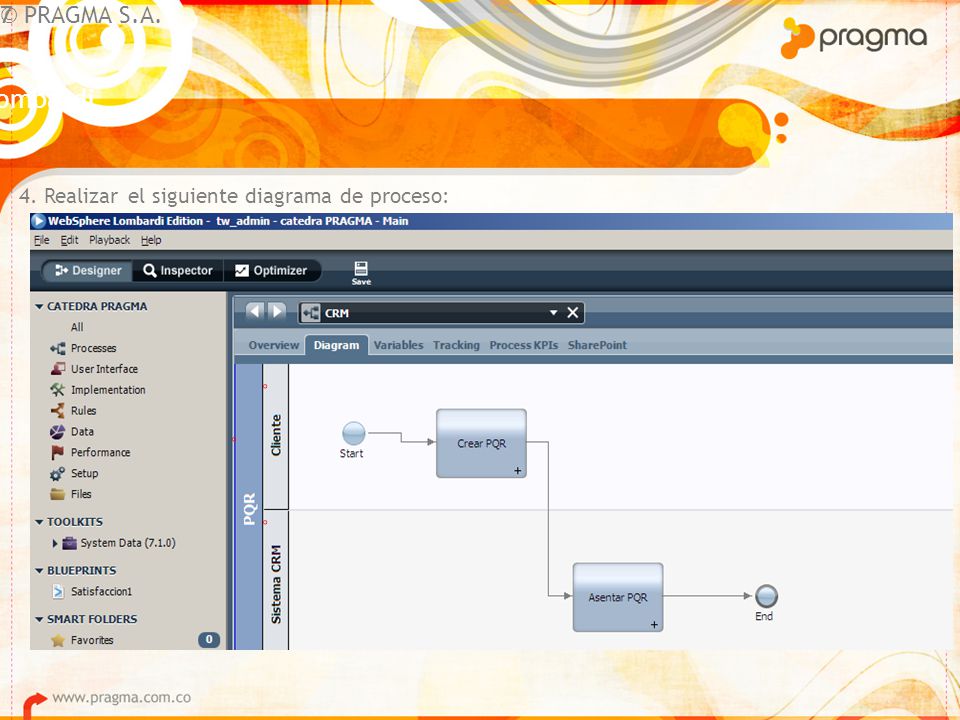Click the Files folder icon
960x720 pixels.
(x=58, y=494)
